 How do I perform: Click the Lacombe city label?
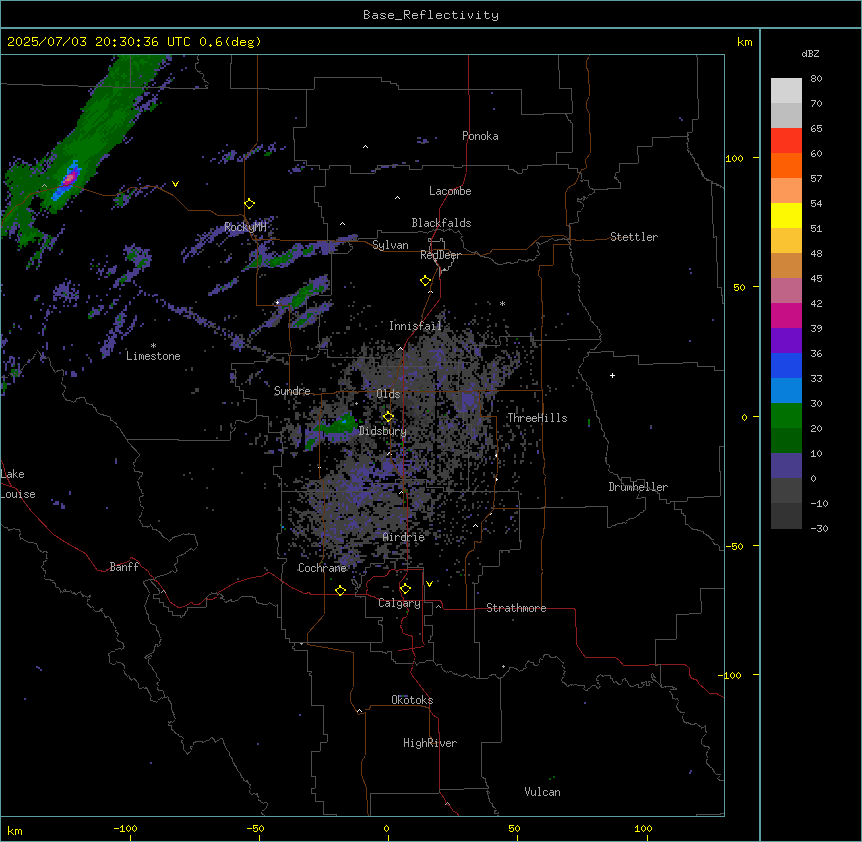[x=450, y=191]
